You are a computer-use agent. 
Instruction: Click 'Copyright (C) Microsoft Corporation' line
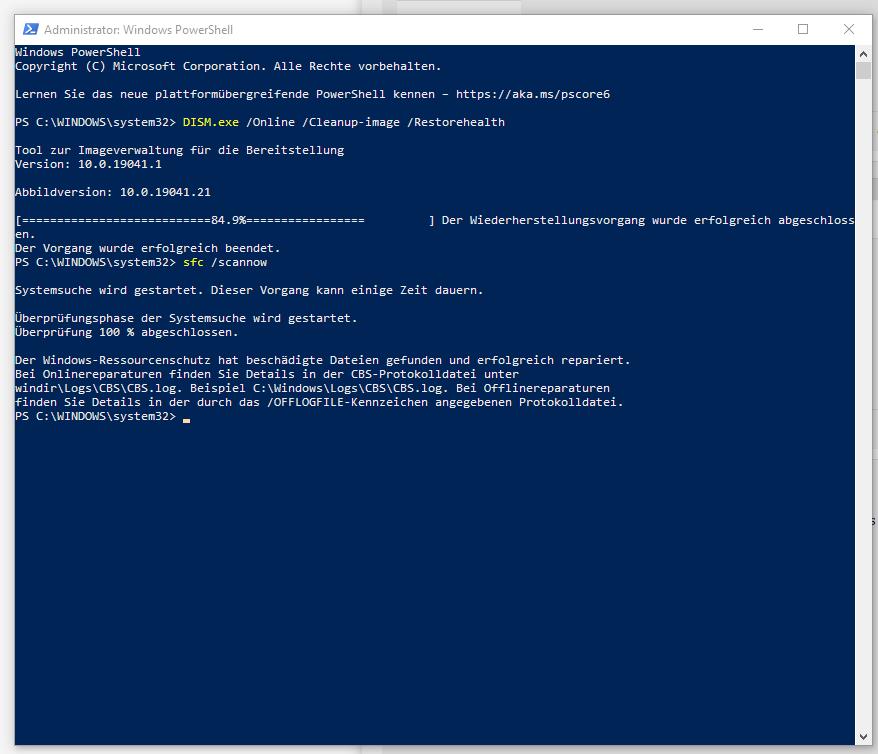click(228, 66)
